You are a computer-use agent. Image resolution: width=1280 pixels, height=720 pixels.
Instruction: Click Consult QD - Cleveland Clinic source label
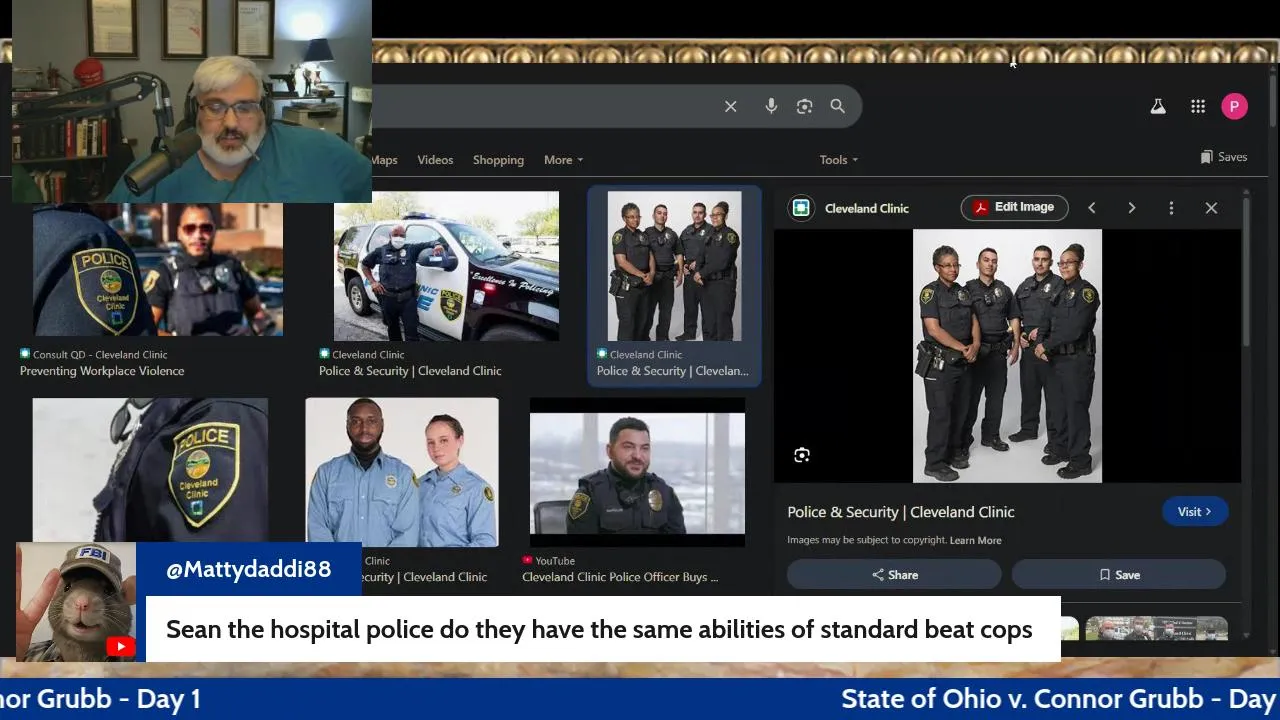click(x=100, y=354)
